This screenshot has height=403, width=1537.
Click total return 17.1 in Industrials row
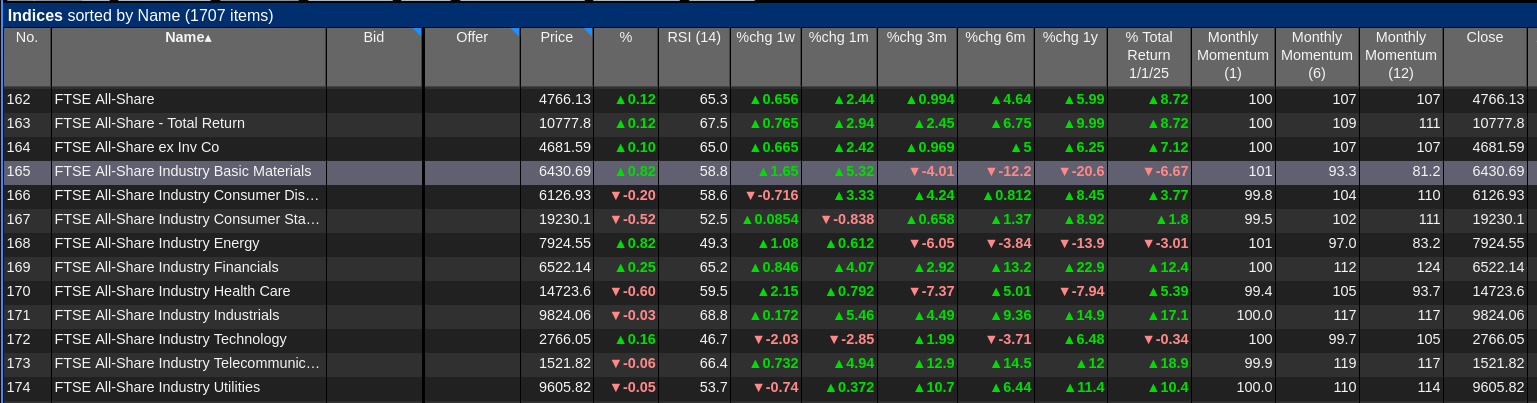[x=1168, y=315]
